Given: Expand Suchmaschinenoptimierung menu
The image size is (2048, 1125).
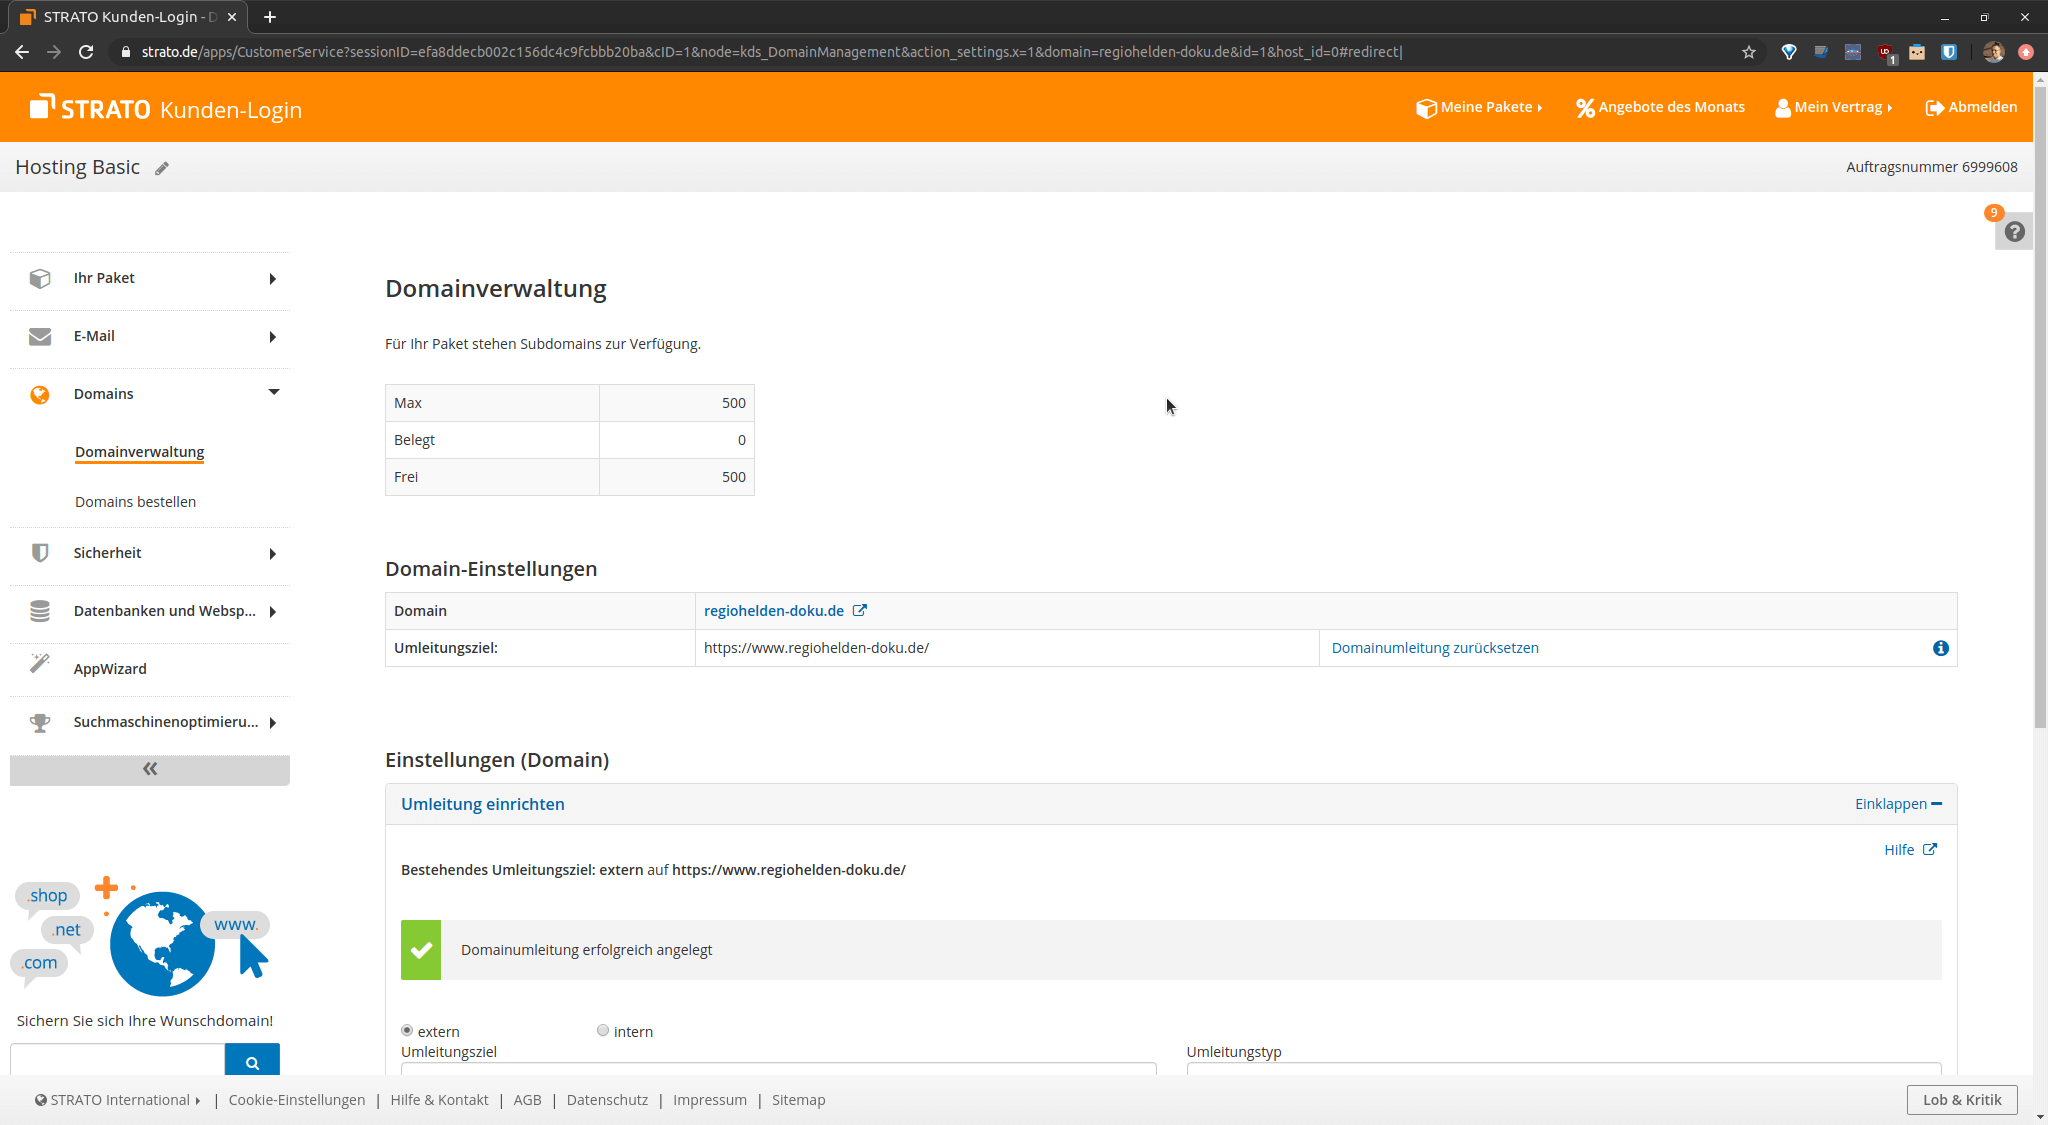Looking at the screenshot, I should 272,723.
